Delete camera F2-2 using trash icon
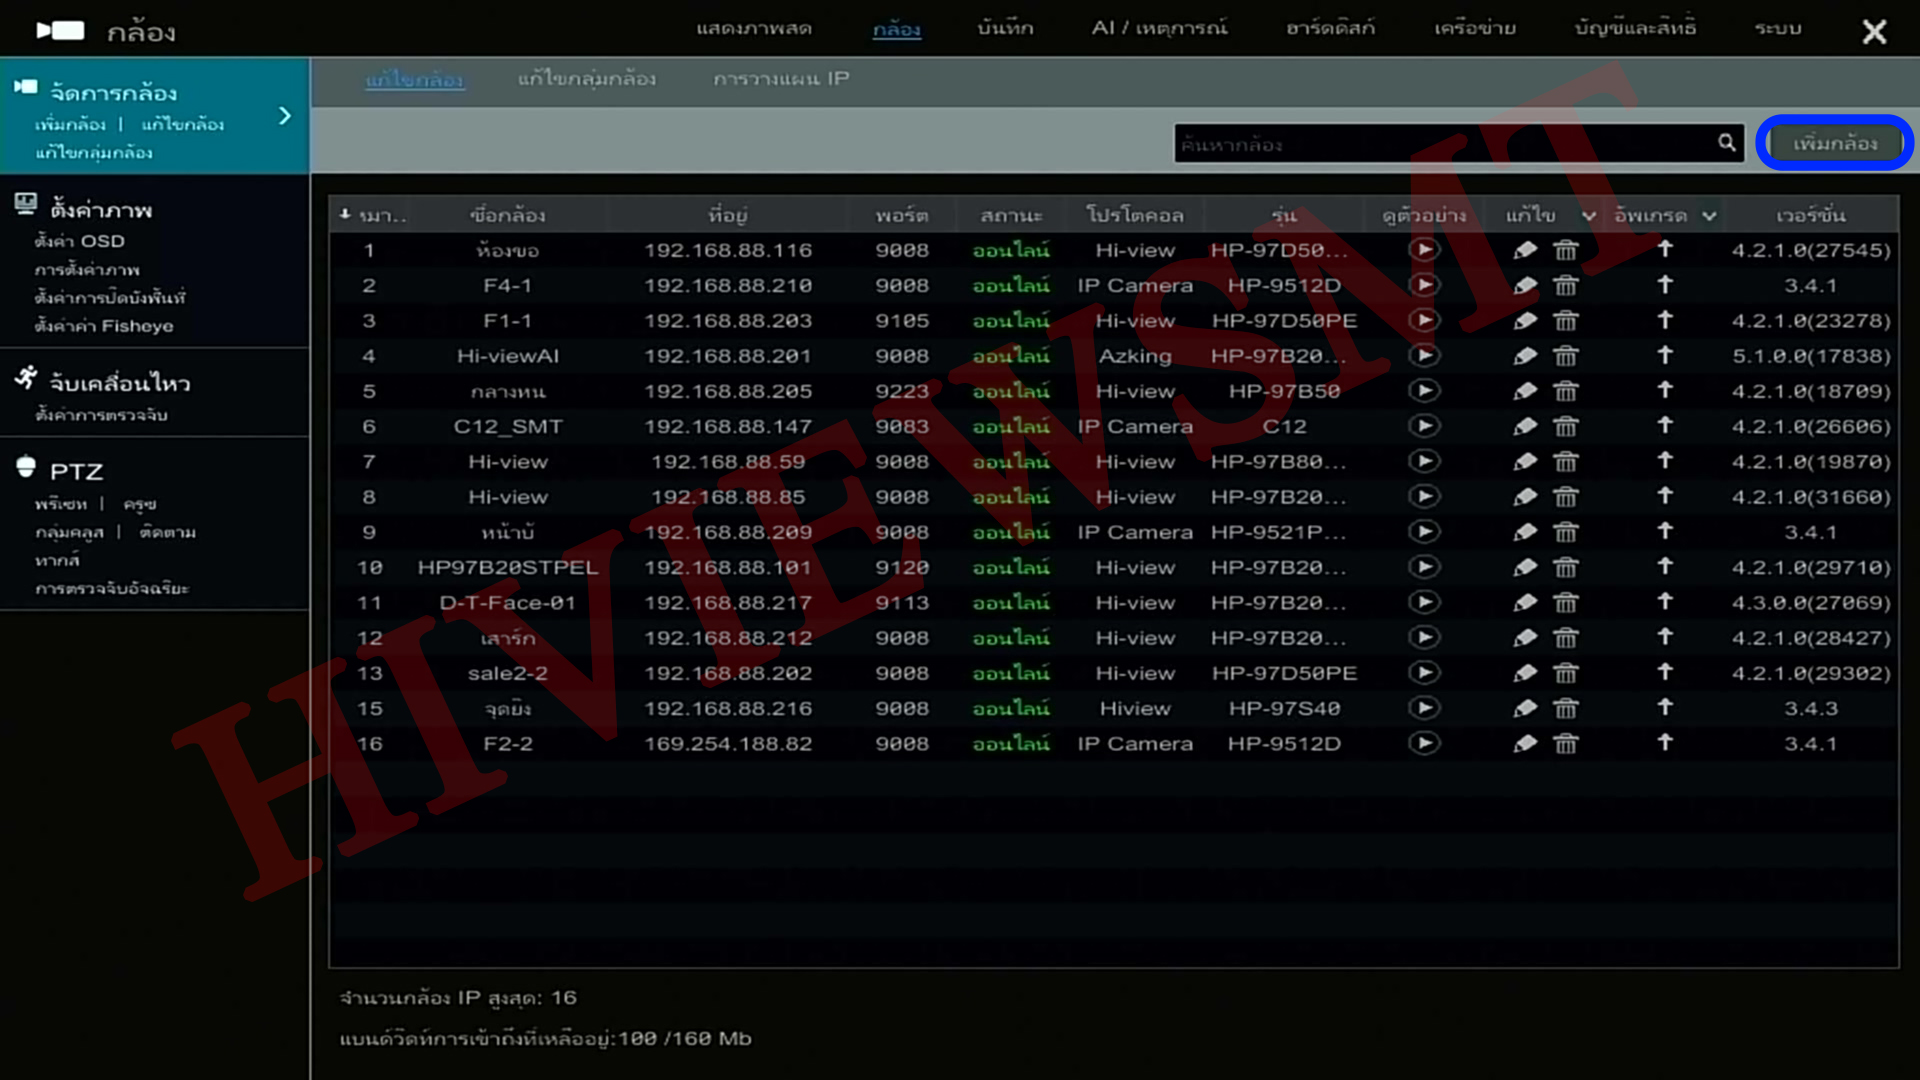 (x=1565, y=744)
